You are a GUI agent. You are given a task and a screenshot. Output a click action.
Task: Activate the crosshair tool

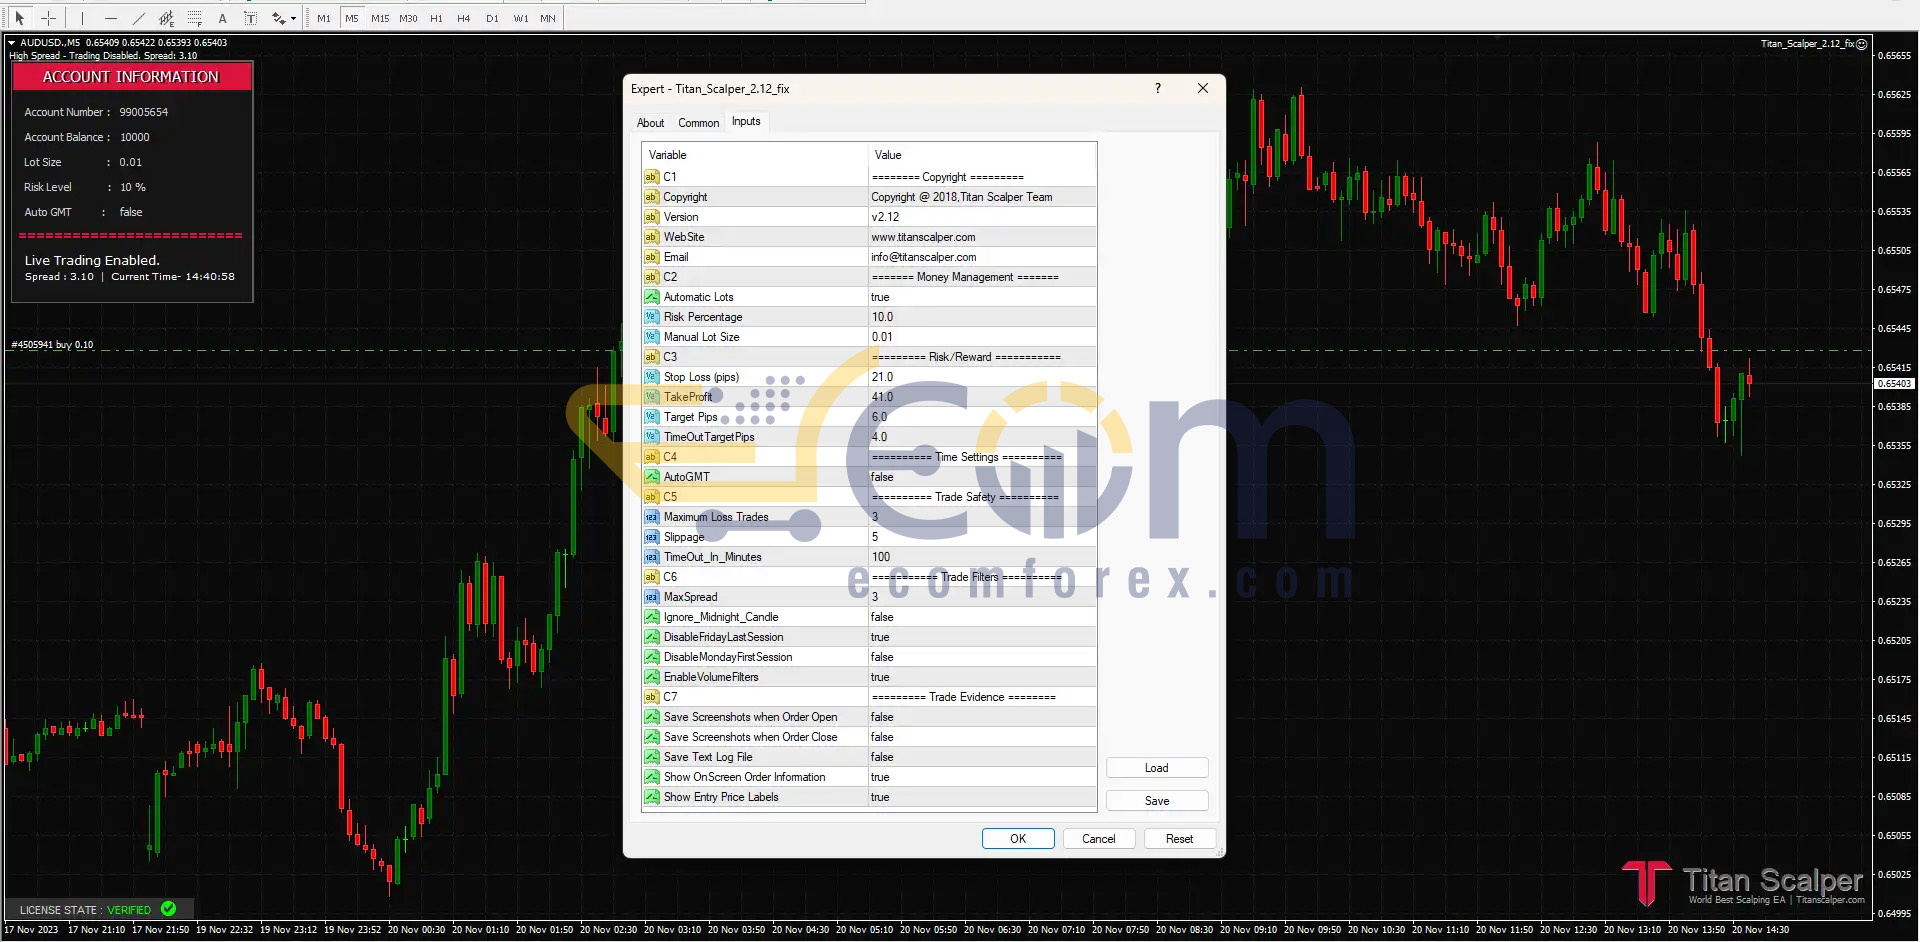point(48,18)
